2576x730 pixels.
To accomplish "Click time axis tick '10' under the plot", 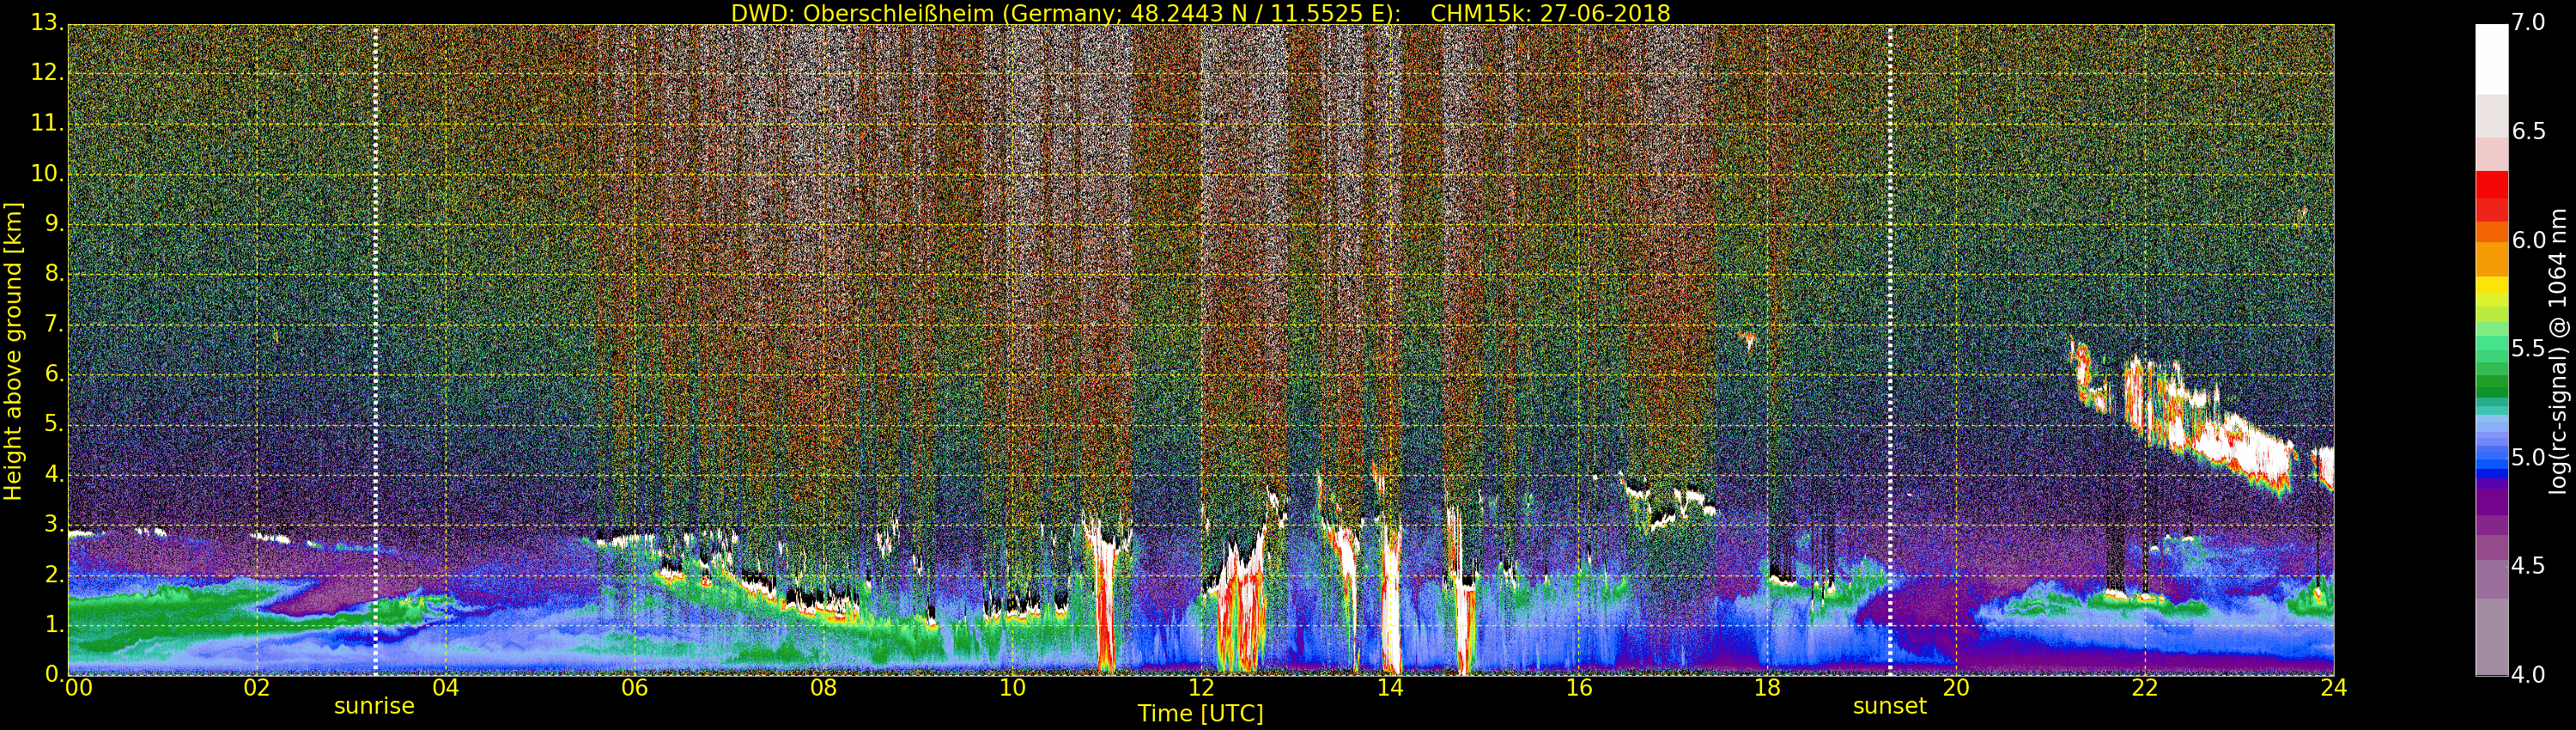I will 1012,687.
